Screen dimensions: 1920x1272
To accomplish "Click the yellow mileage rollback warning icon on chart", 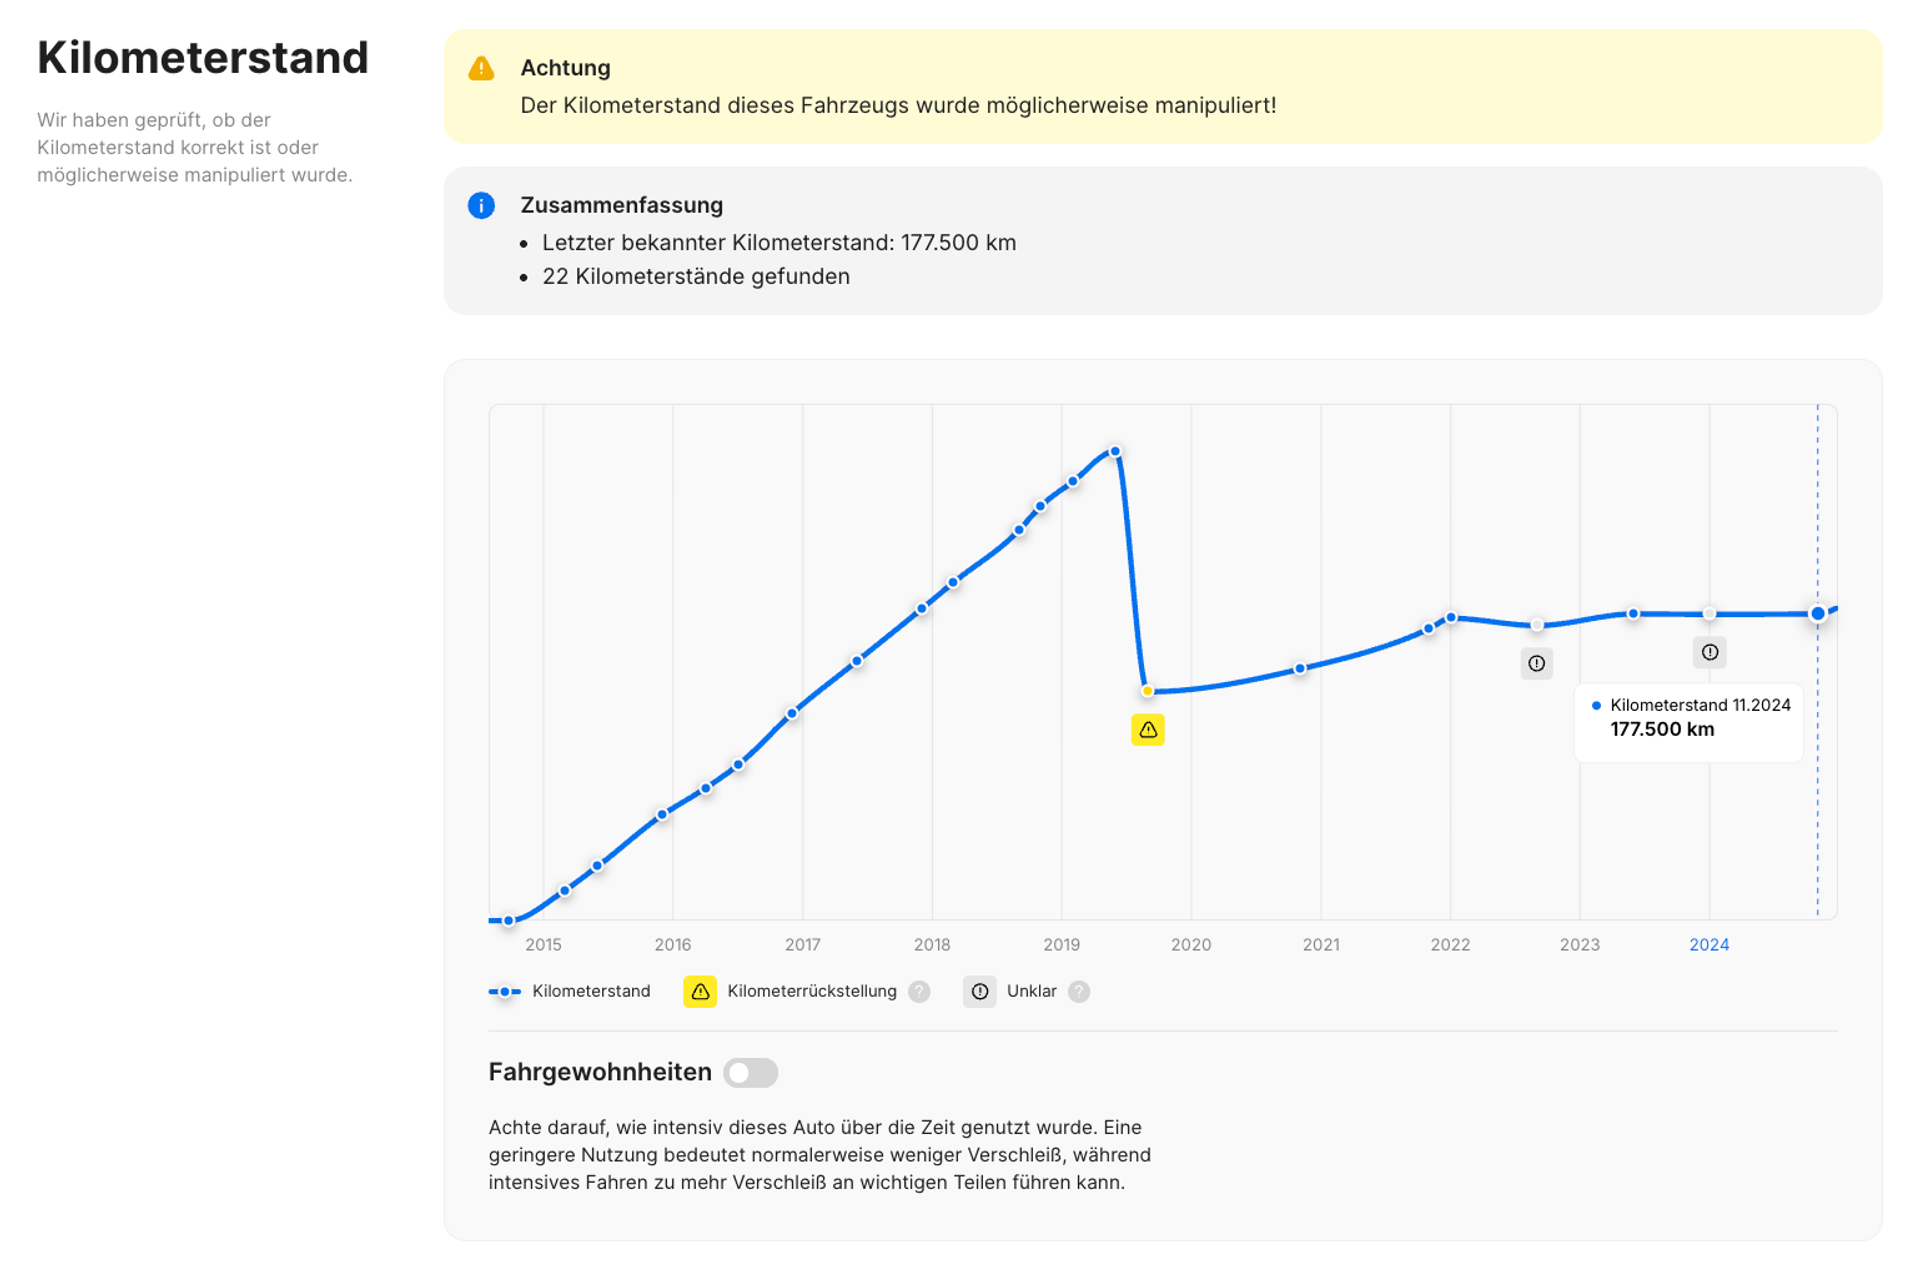I will point(1147,730).
